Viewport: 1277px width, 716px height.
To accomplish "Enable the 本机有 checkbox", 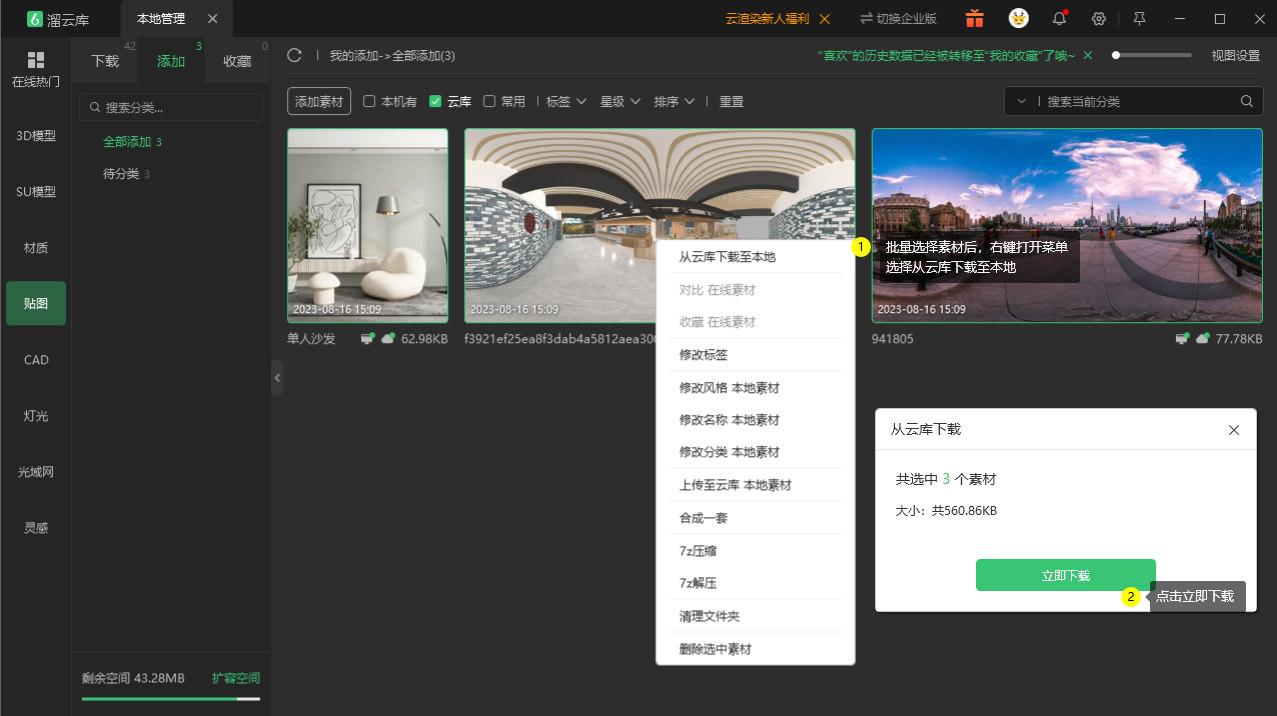I will (369, 101).
